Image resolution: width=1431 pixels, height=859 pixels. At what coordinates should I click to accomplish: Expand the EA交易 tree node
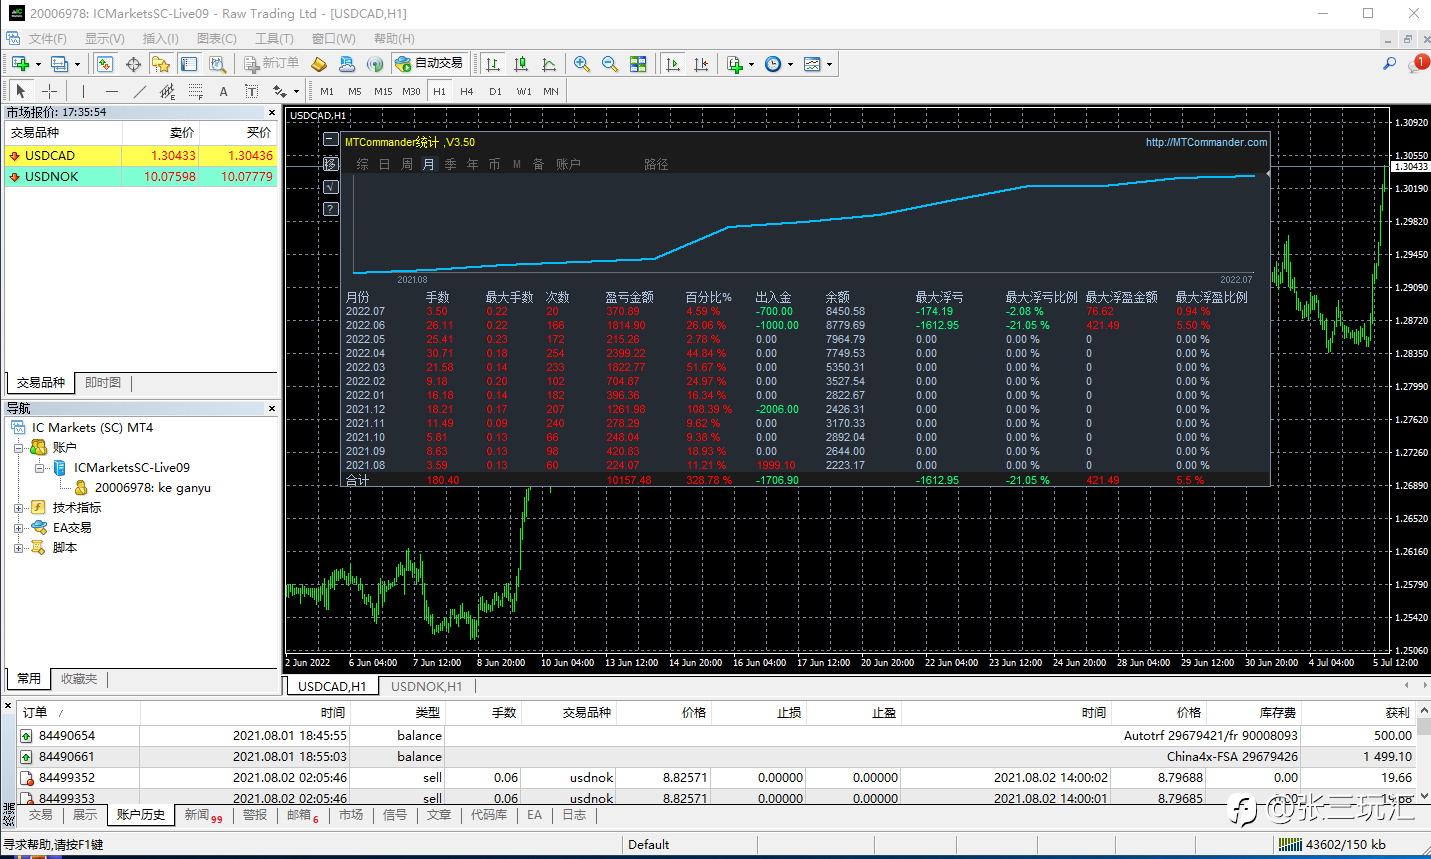[x=19, y=528]
